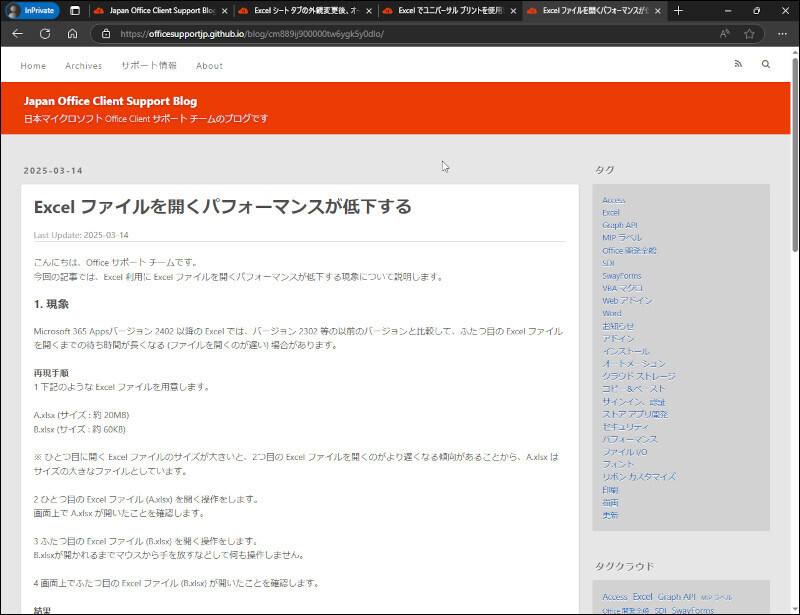This screenshot has height=615, width=800.
Task: Open the フォント tag link
Action: (x=618, y=464)
